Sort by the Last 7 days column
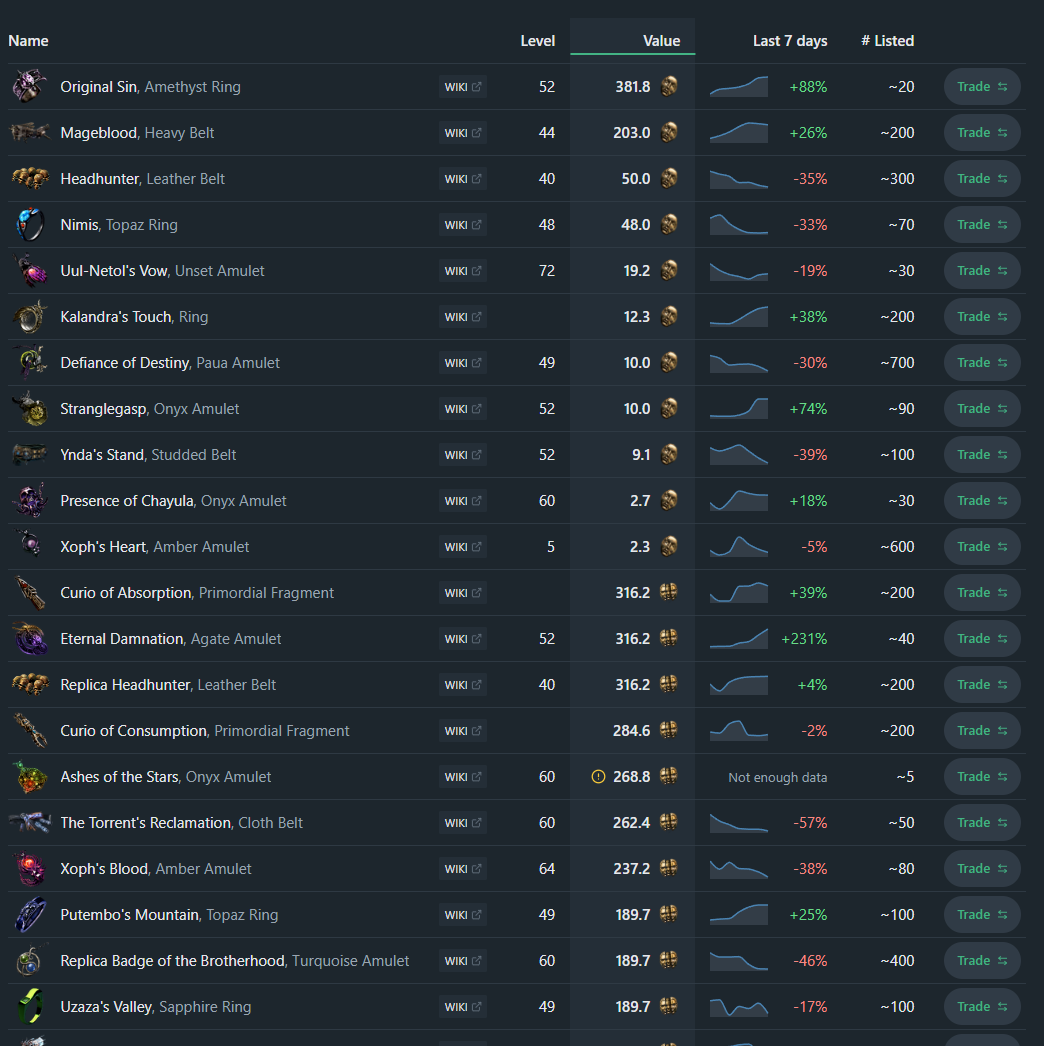Image resolution: width=1044 pixels, height=1046 pixels. (790, 41)
